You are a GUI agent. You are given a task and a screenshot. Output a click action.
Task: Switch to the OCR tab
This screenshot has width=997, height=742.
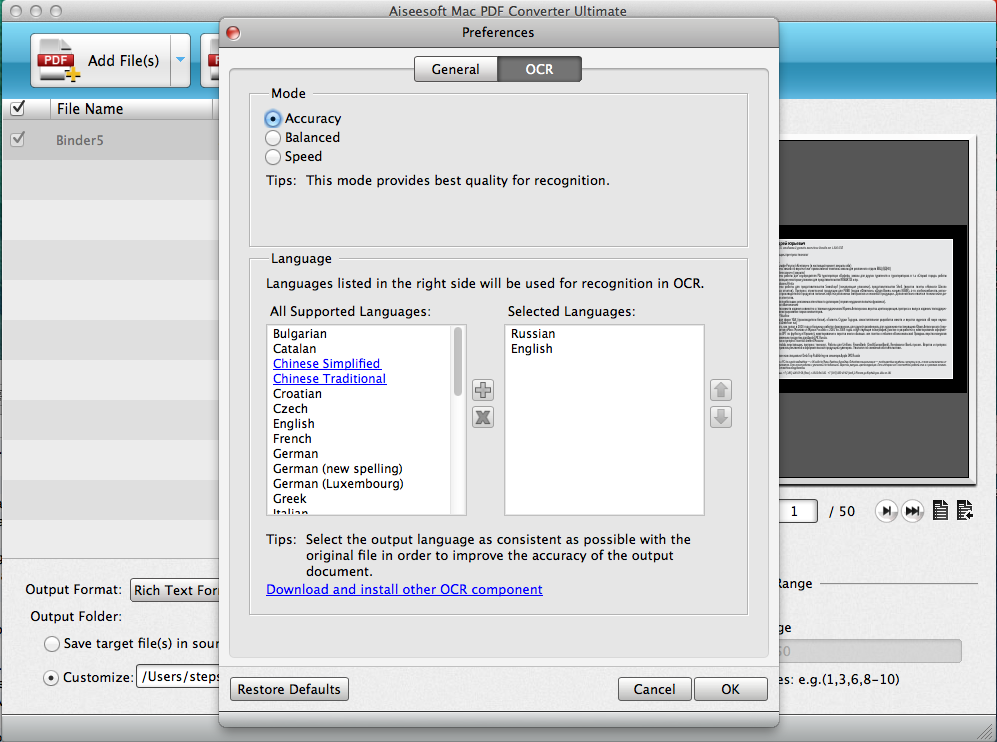539,69
